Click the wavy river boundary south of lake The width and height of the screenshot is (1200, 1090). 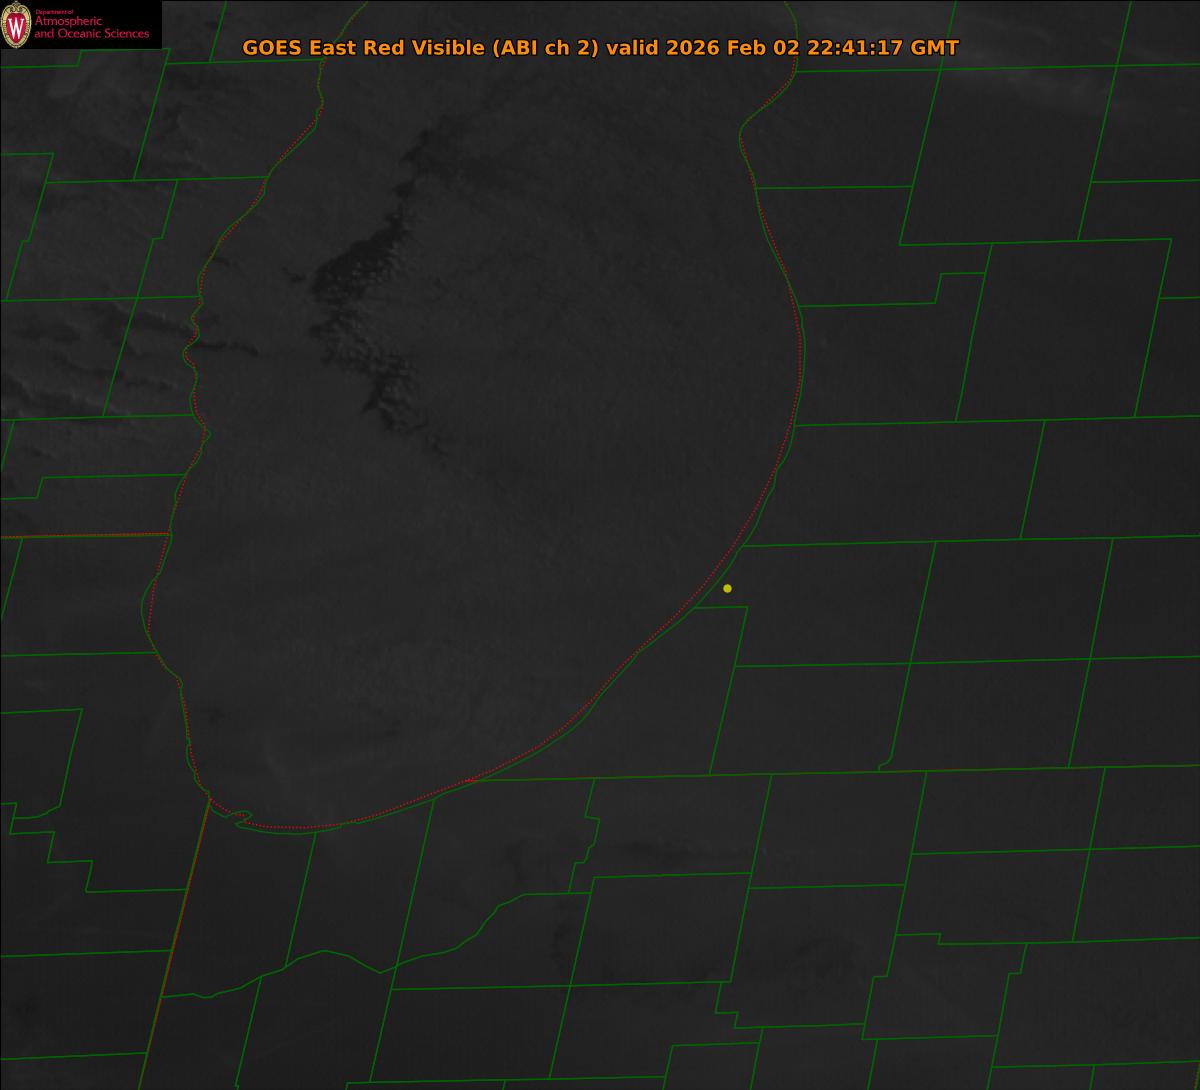tap(380, 968)
